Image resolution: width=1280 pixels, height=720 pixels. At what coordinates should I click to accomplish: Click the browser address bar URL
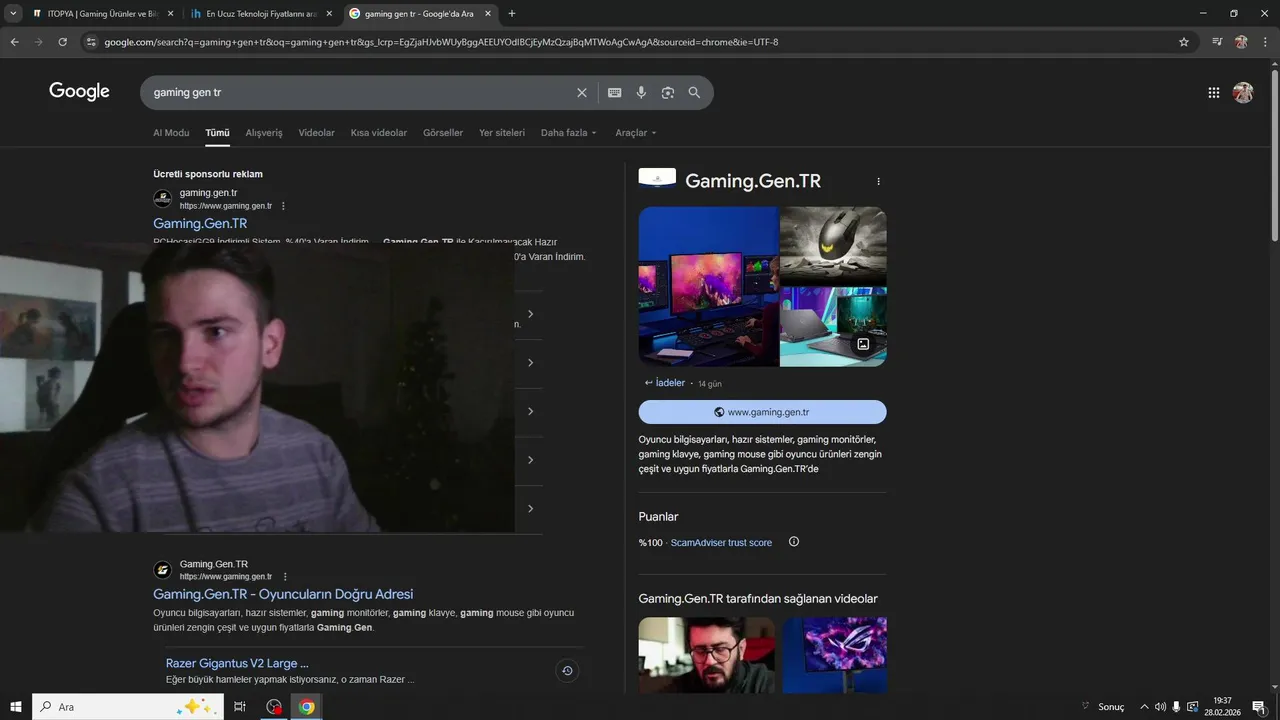pyautogui.click(x=441, y=42)
